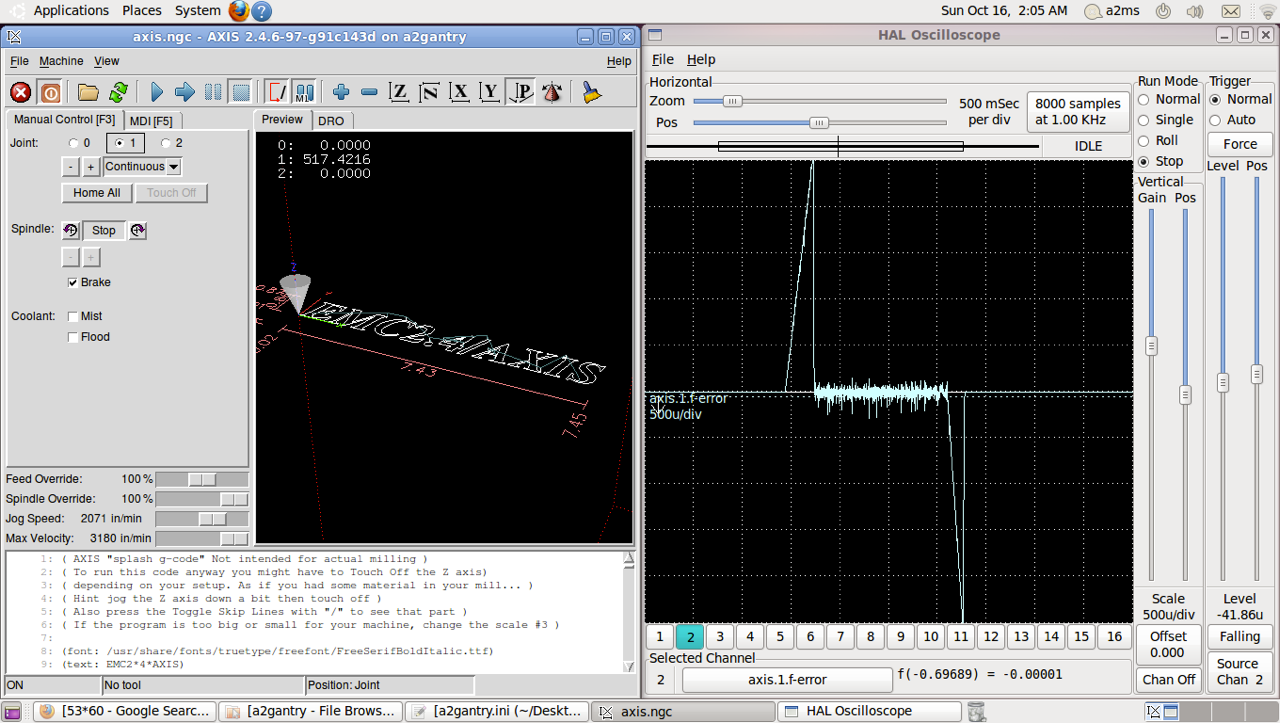1280x723 pixels.
Task: Toggle the spindle Brake checkbox
Action: click(72, 283)
